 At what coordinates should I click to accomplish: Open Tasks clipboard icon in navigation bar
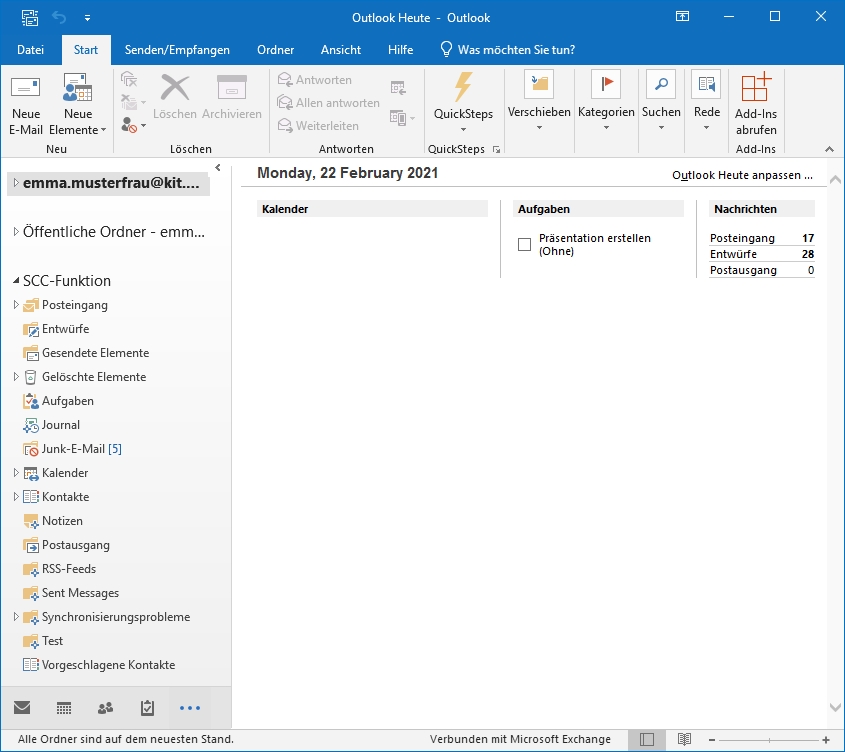(x=147, y=708)
